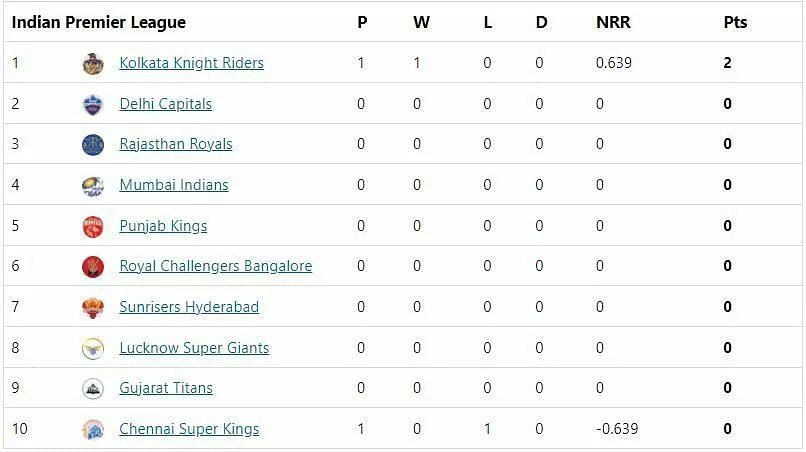The height and width of the screenshot is (452, 806).
Task: Click the Lucknow Super Giants logo
Action: click(x=93, y=348)
